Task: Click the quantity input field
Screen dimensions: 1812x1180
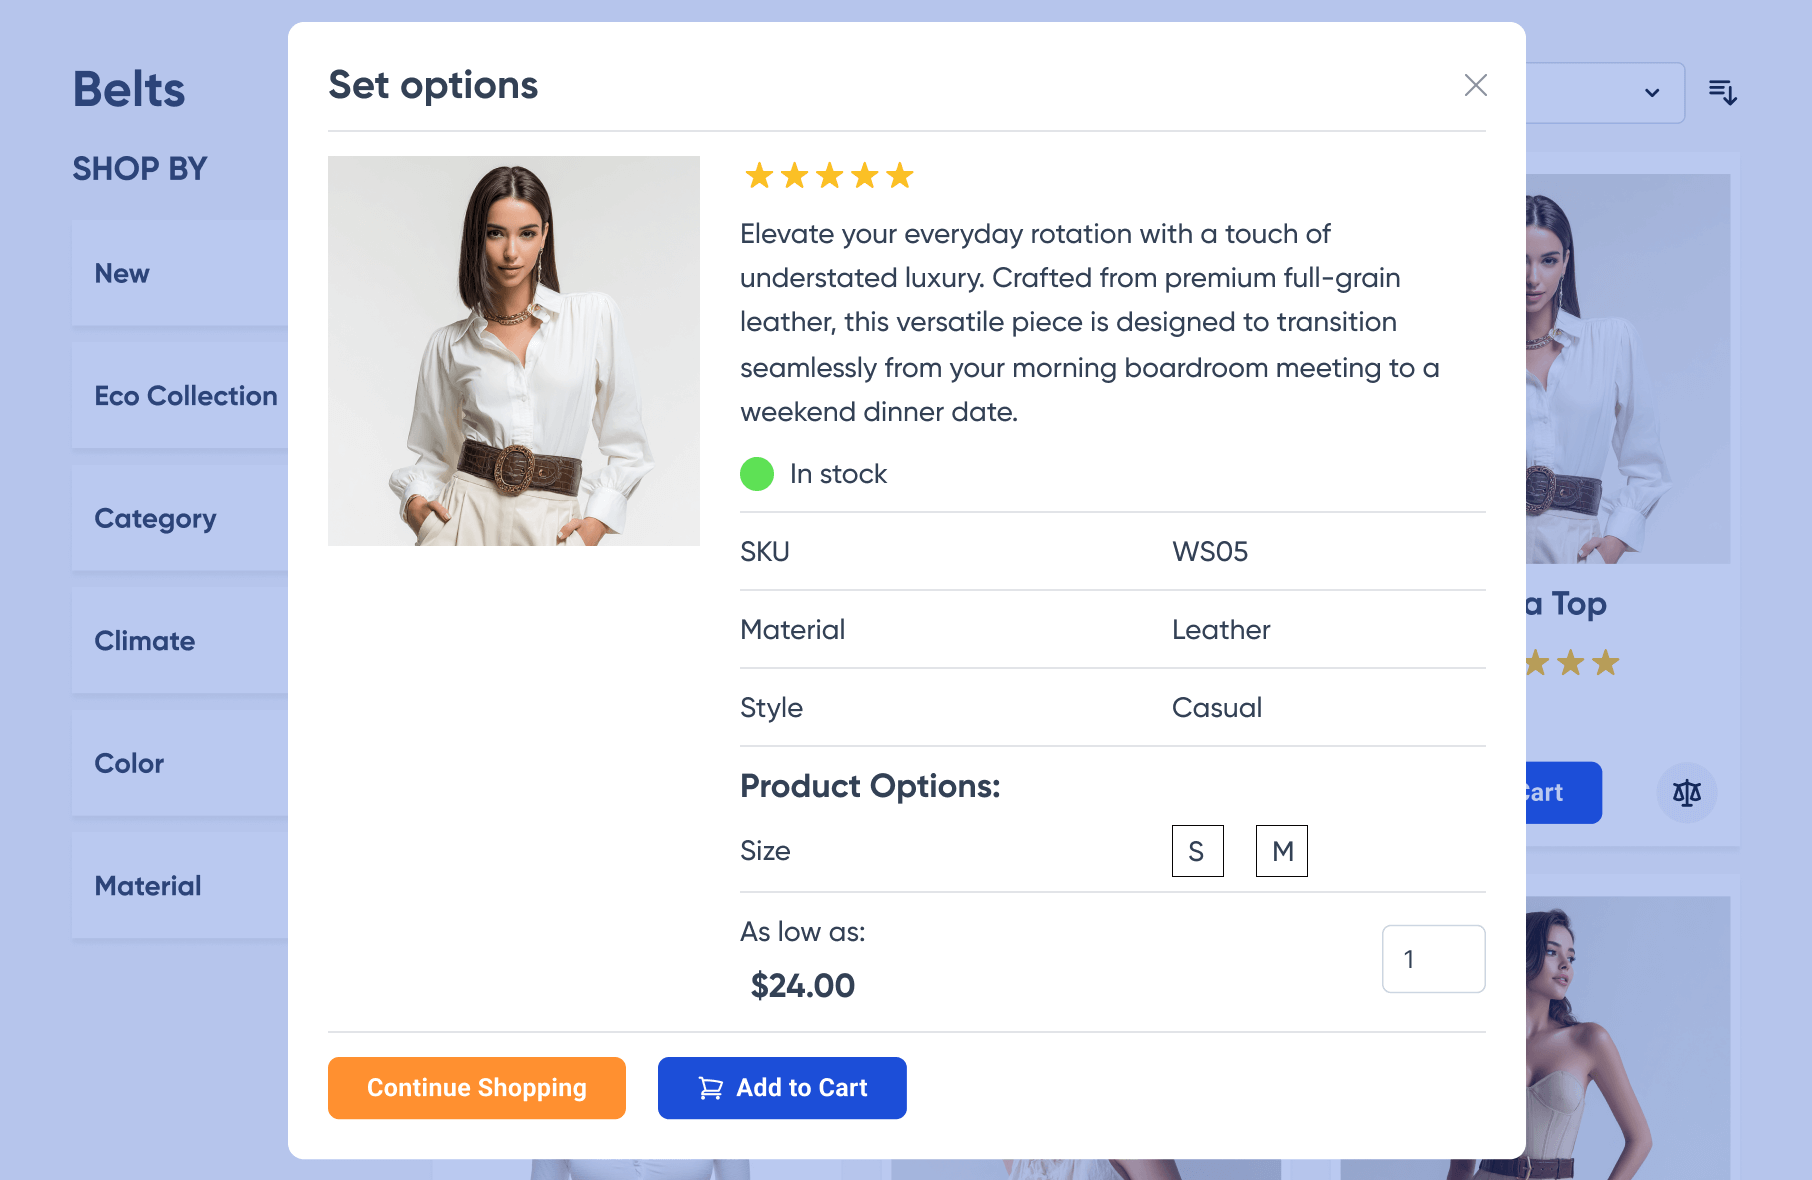Action: pos(1432,959)
